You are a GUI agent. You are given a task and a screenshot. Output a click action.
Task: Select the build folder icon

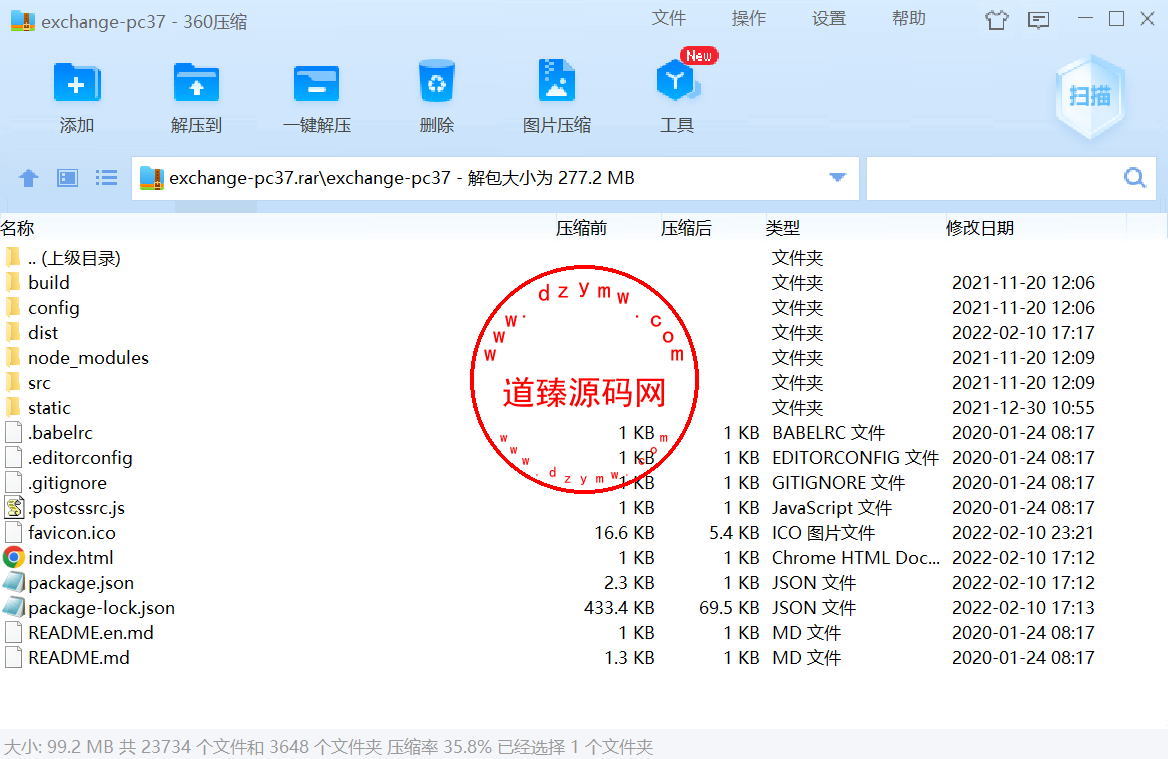click(13, 282)
